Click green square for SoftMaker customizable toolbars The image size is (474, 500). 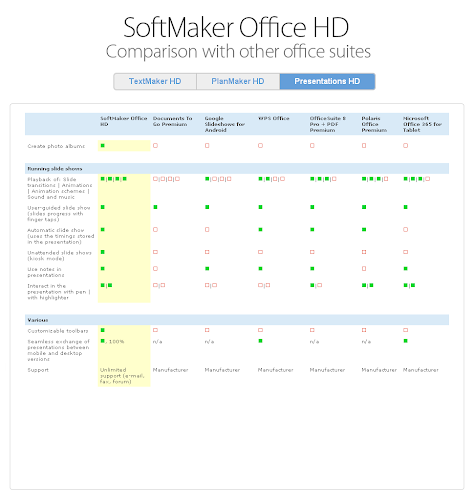click(x=103, y=330)
